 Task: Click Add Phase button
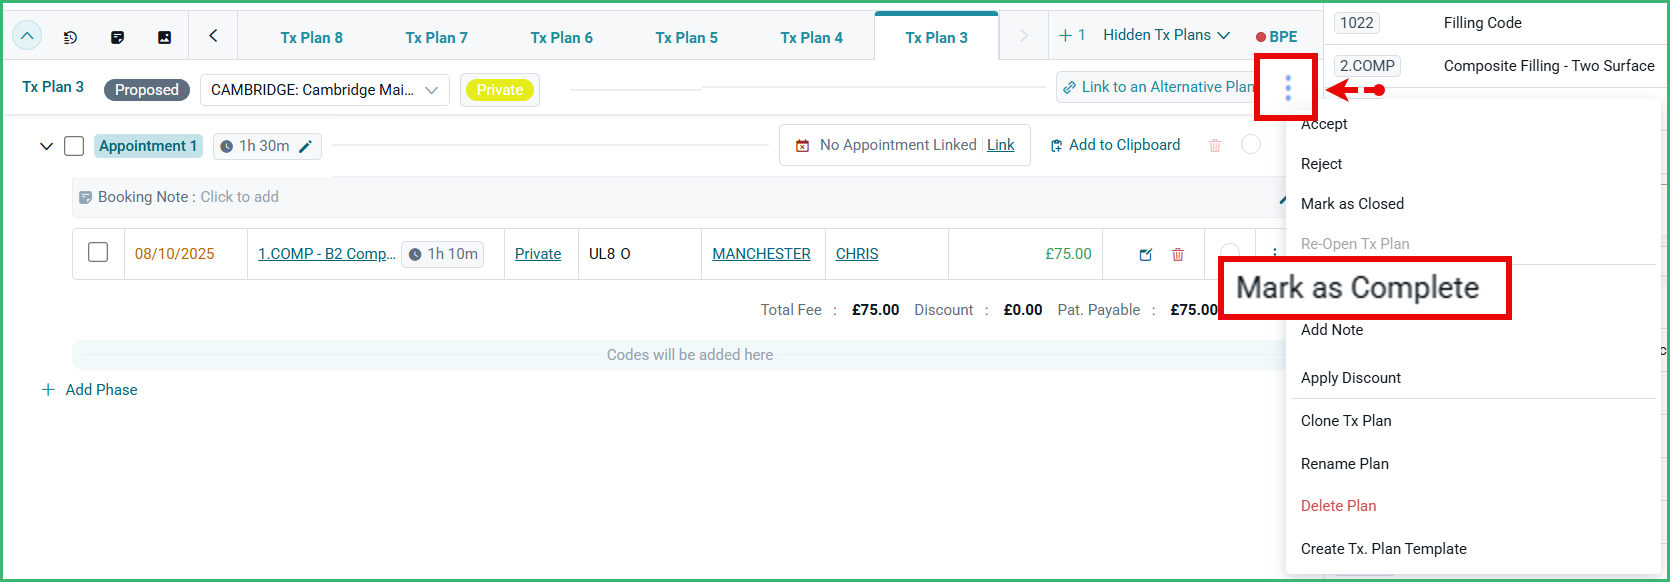[x=90, y=390]
